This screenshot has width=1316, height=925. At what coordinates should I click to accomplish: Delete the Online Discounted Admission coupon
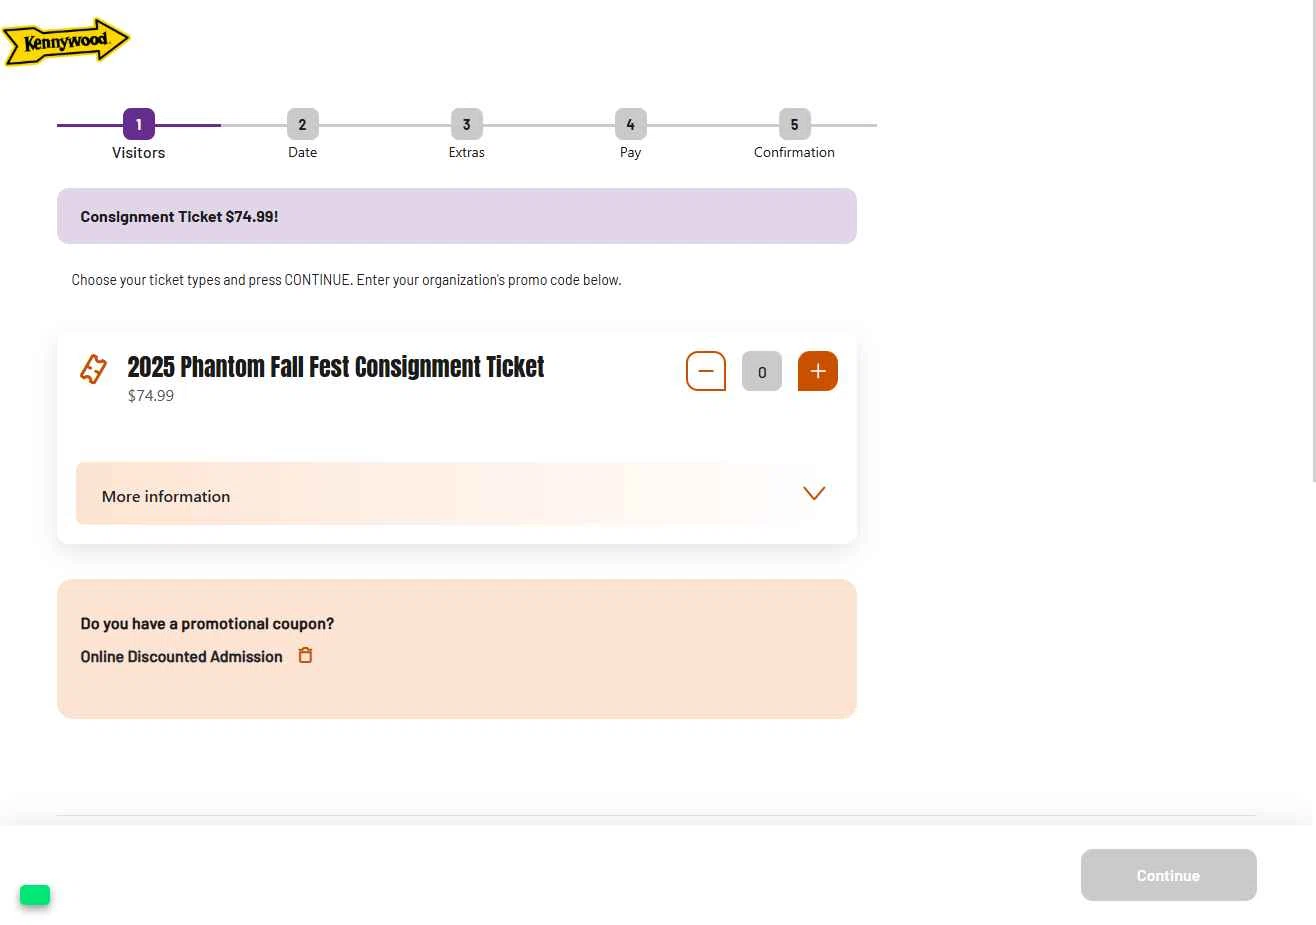point(306,656)
